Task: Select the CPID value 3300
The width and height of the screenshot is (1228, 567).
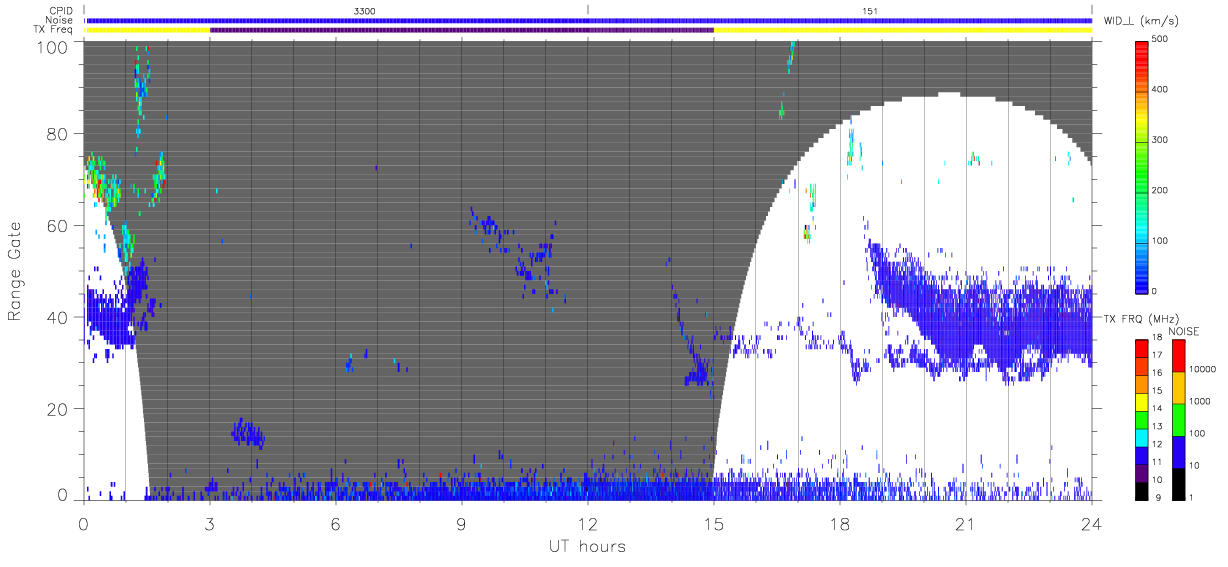Action: [x=366, y=10]
